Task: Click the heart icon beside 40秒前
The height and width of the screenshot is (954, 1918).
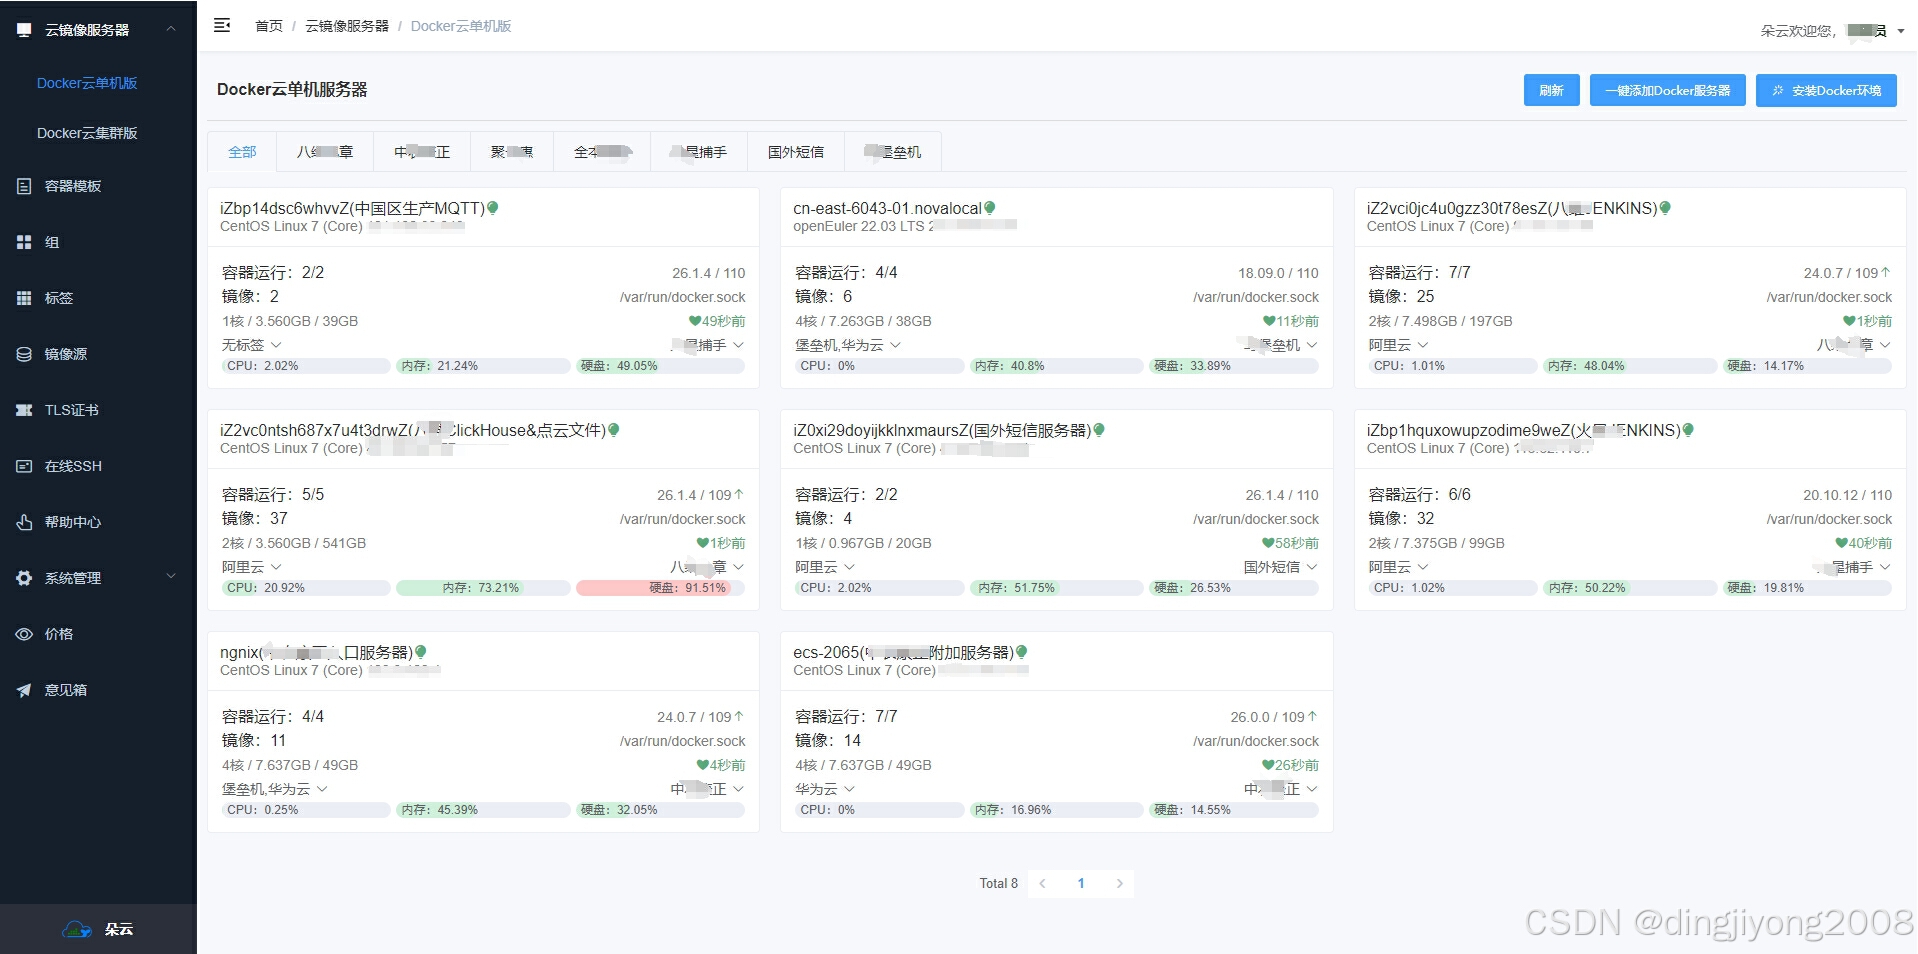Action: click(1841, 543)
